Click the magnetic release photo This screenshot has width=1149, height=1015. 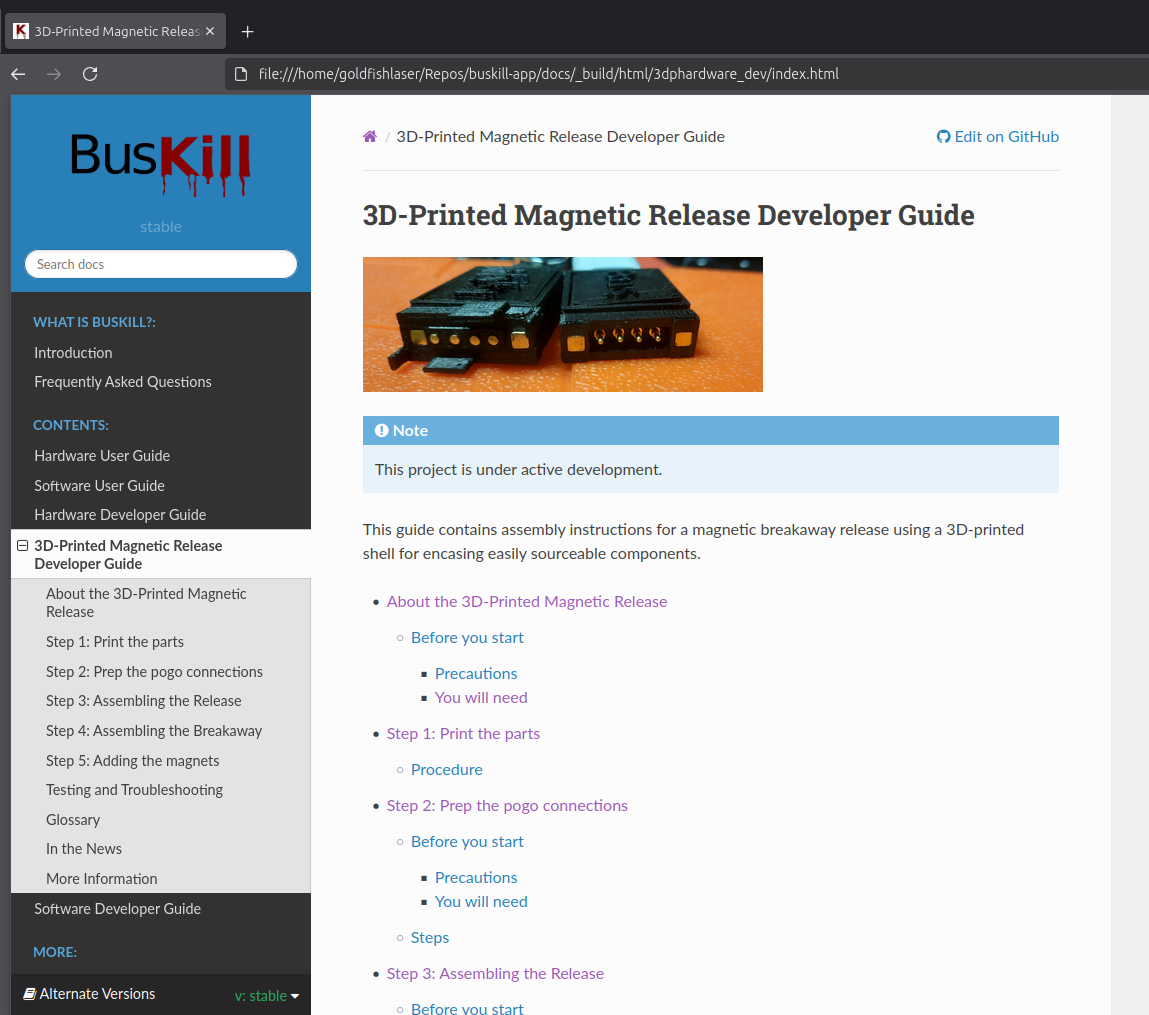tap(562, 324)
